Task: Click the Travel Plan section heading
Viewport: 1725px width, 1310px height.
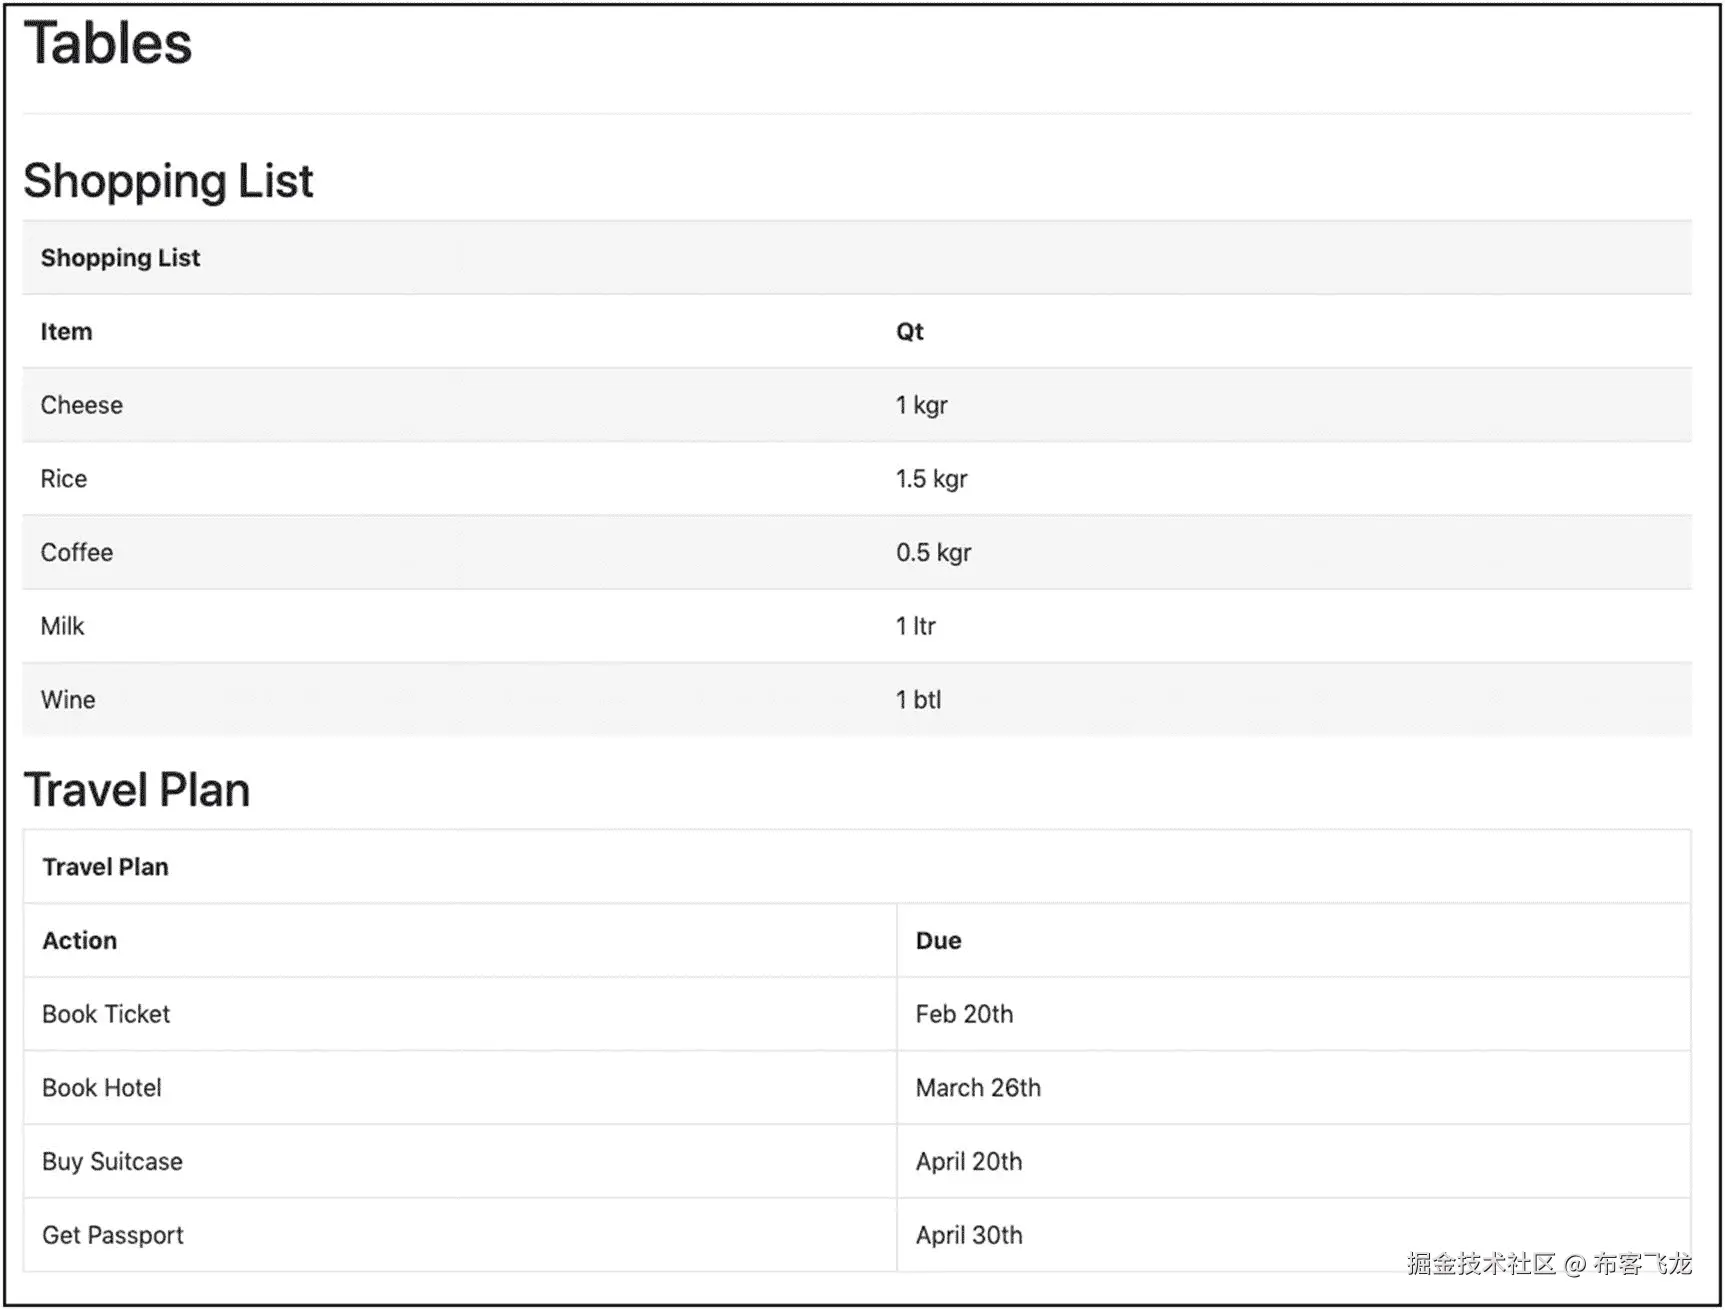Action: pyautogui.click(x=137, y=790)
